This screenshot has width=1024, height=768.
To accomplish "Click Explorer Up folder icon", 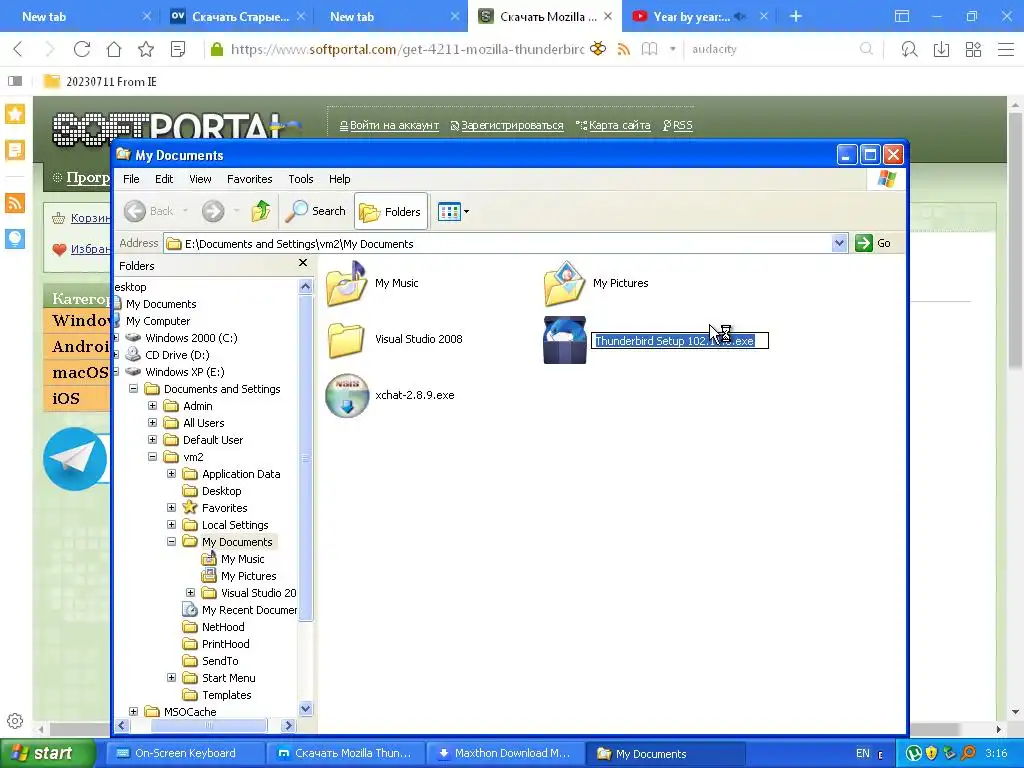I will (x=261, y=211).
